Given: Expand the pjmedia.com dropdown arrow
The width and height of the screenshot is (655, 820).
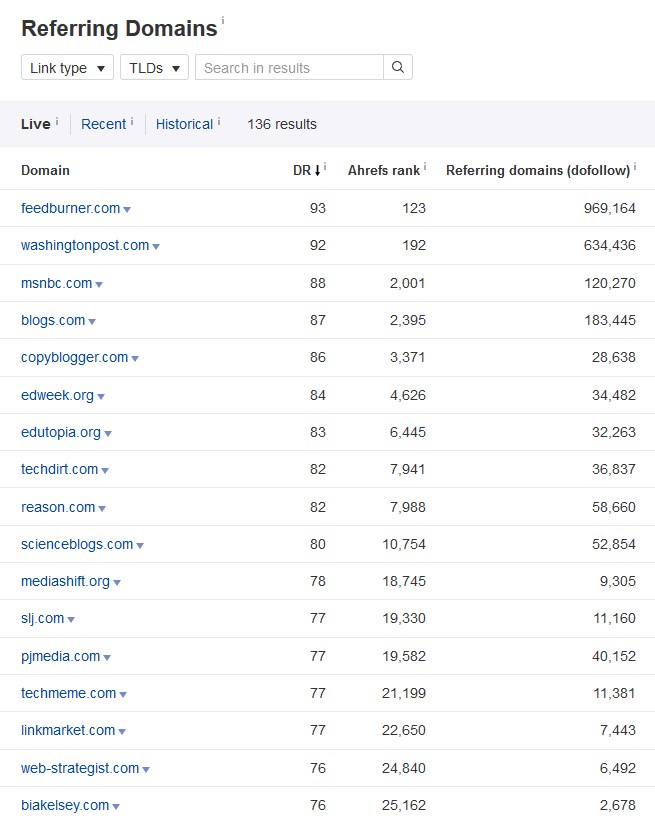Looking at the screenshot, I should click(x=107, y=658).
